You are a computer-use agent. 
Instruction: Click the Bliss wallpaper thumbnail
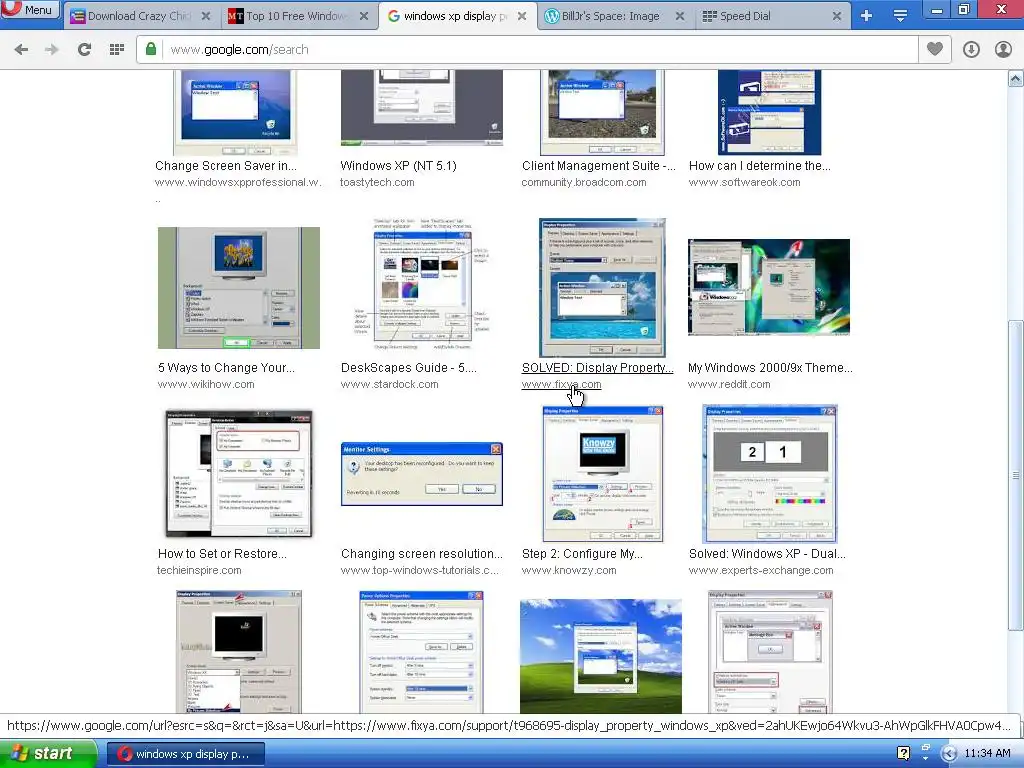pos(601,656)
